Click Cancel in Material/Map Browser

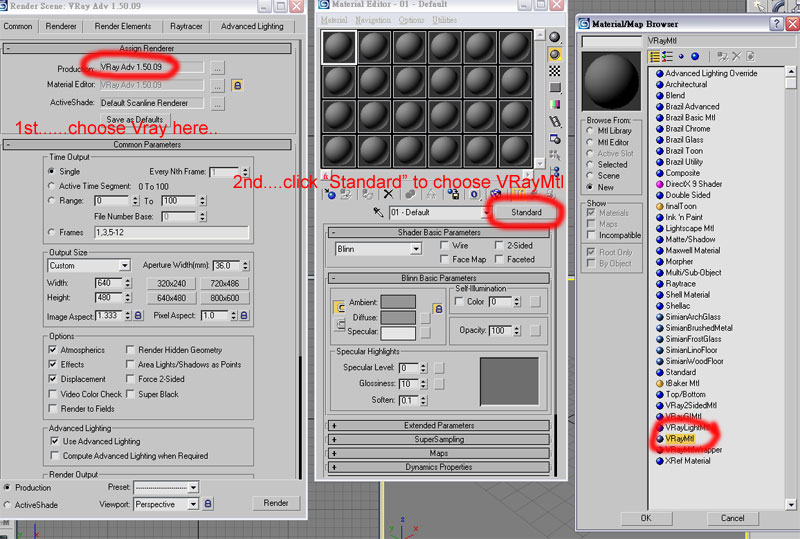pos(732,518)
